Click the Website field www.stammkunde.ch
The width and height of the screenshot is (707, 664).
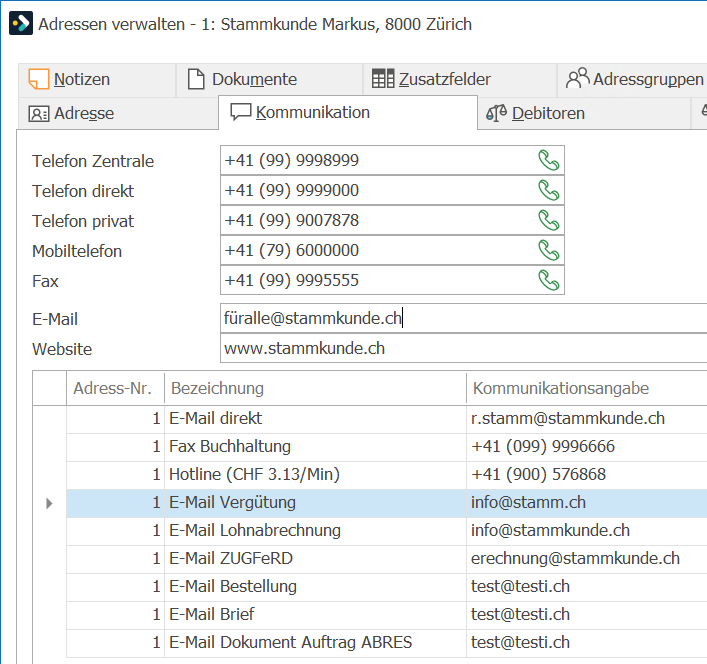click(464, 348)
